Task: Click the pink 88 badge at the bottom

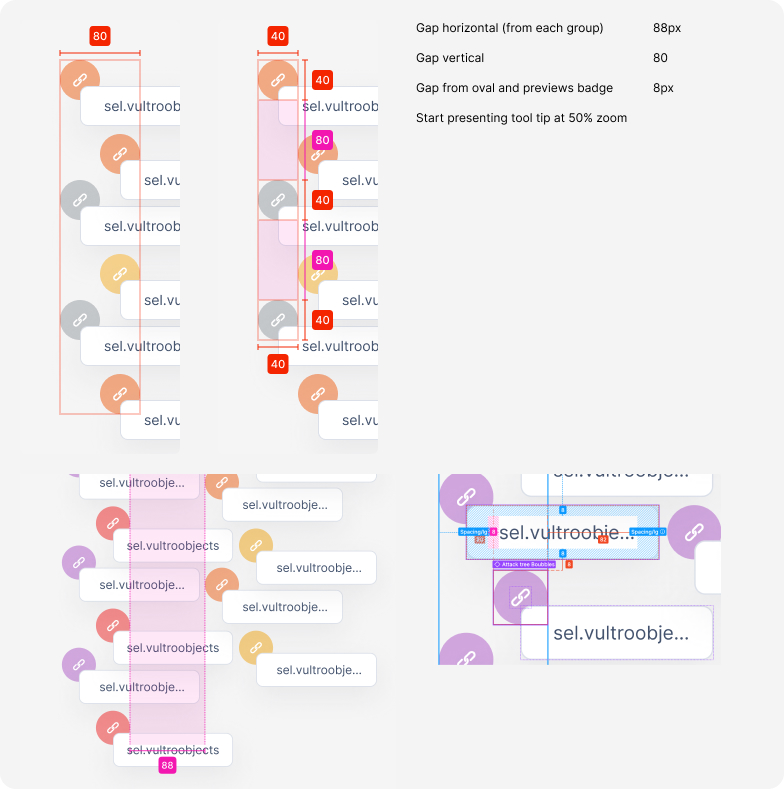Action: [167, 765]
